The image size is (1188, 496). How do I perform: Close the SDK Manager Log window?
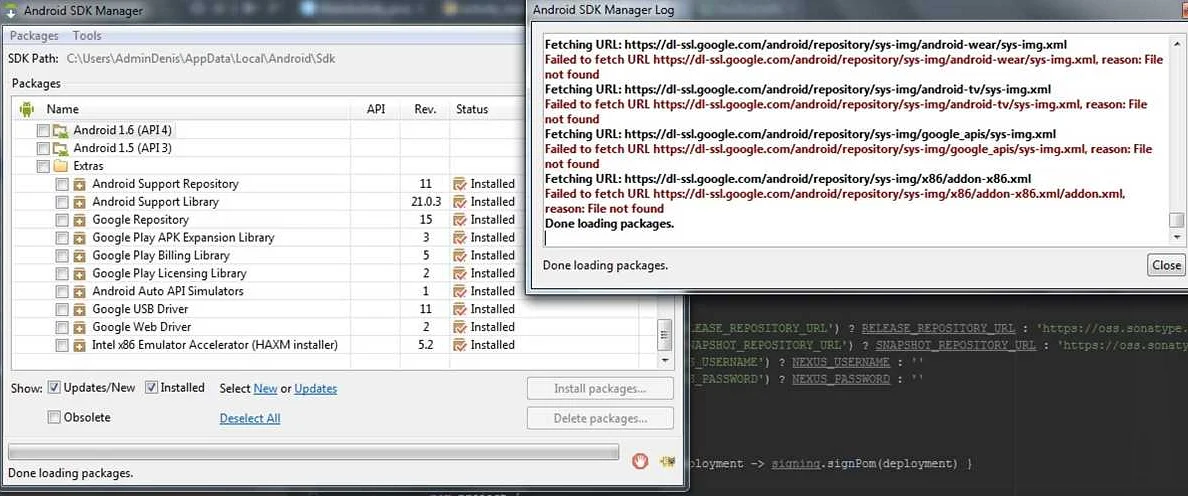(x=1166, y=265)
